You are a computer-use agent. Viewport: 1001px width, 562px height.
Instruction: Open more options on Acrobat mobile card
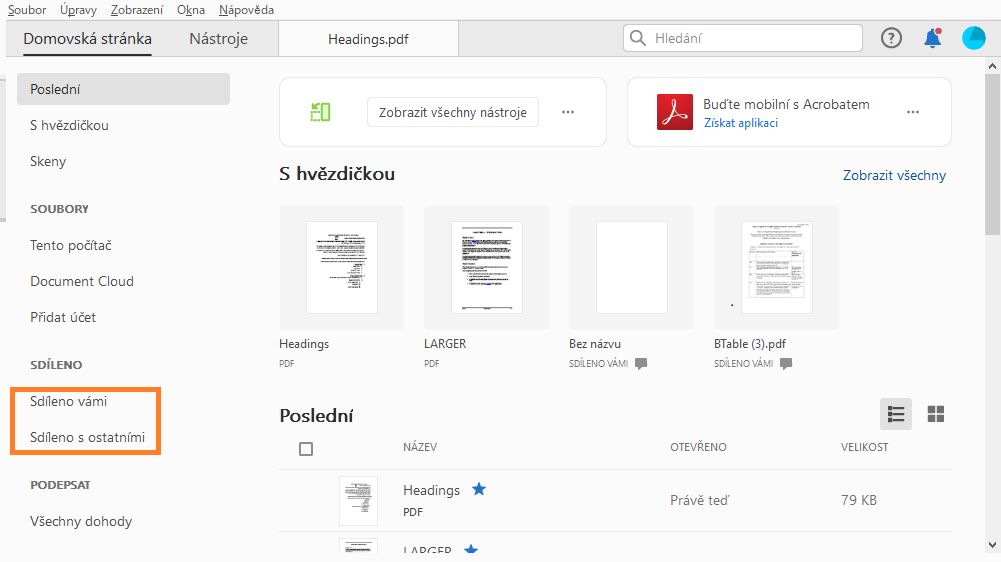tap(913, 112)
